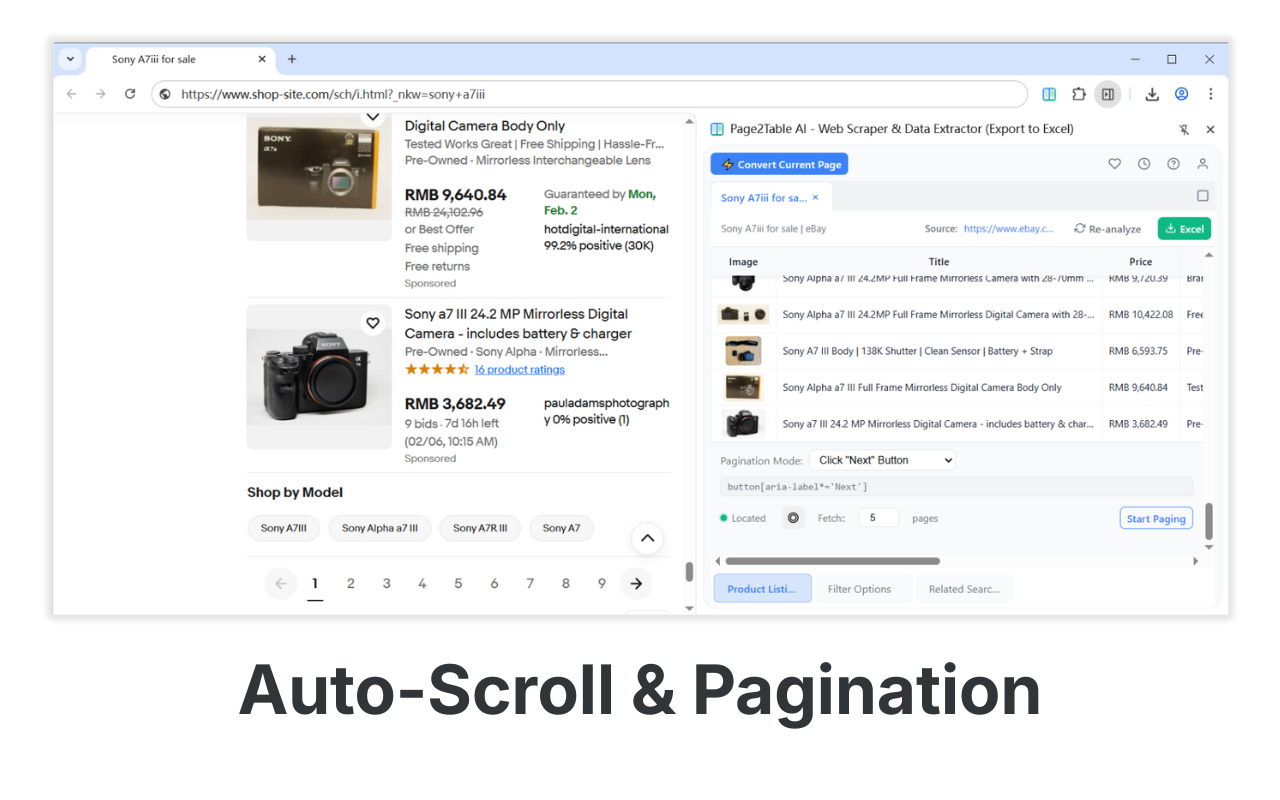Image resolution: width=1280 pixels, height=800 pixels.
Task: Open the browser Downloads icon
Action: [x=1152, y=94]
